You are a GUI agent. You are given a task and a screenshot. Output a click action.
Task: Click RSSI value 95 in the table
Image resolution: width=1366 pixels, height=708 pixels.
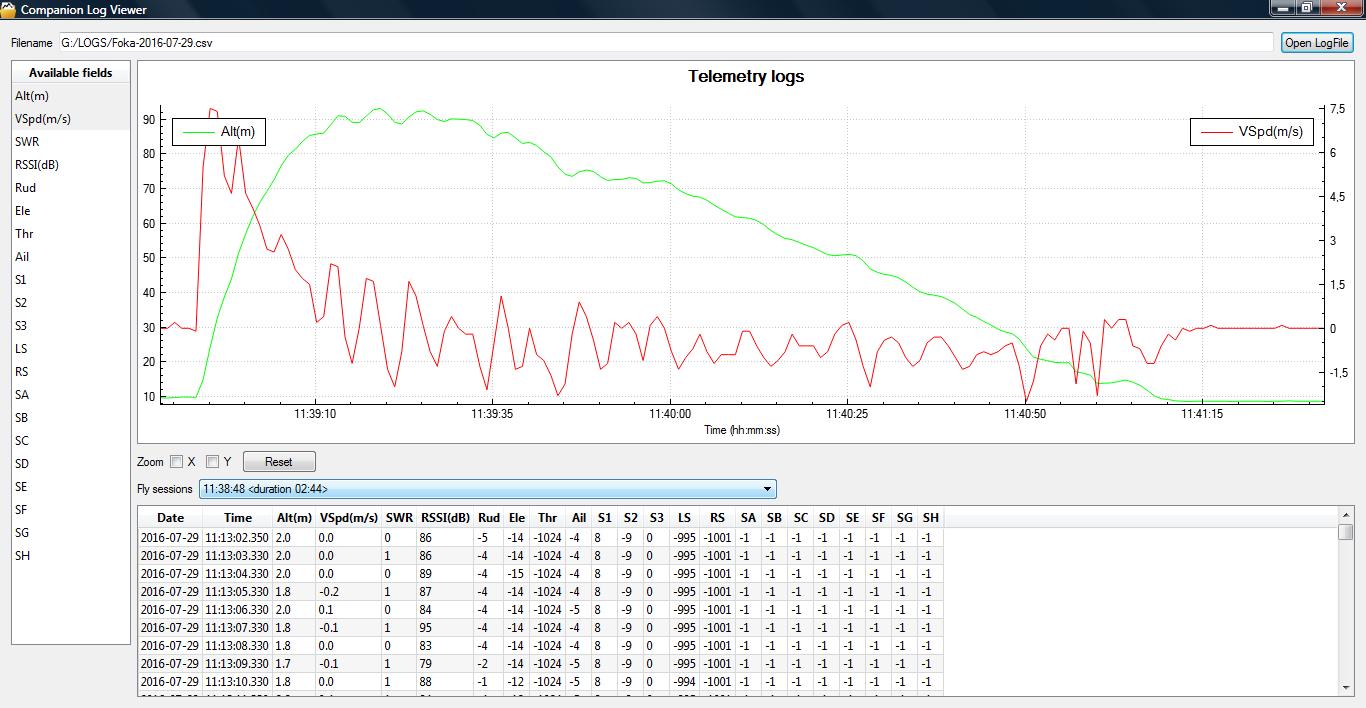(445, 627)
